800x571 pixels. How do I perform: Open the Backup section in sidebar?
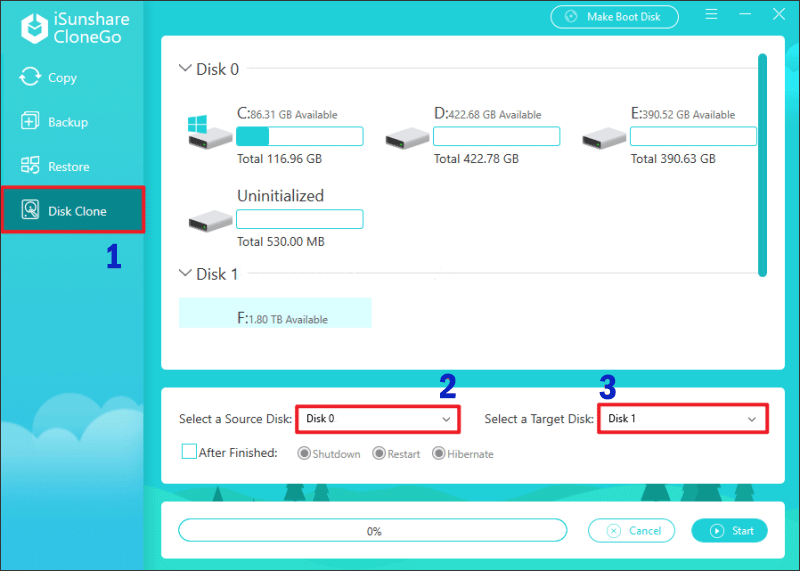[54, 122]
